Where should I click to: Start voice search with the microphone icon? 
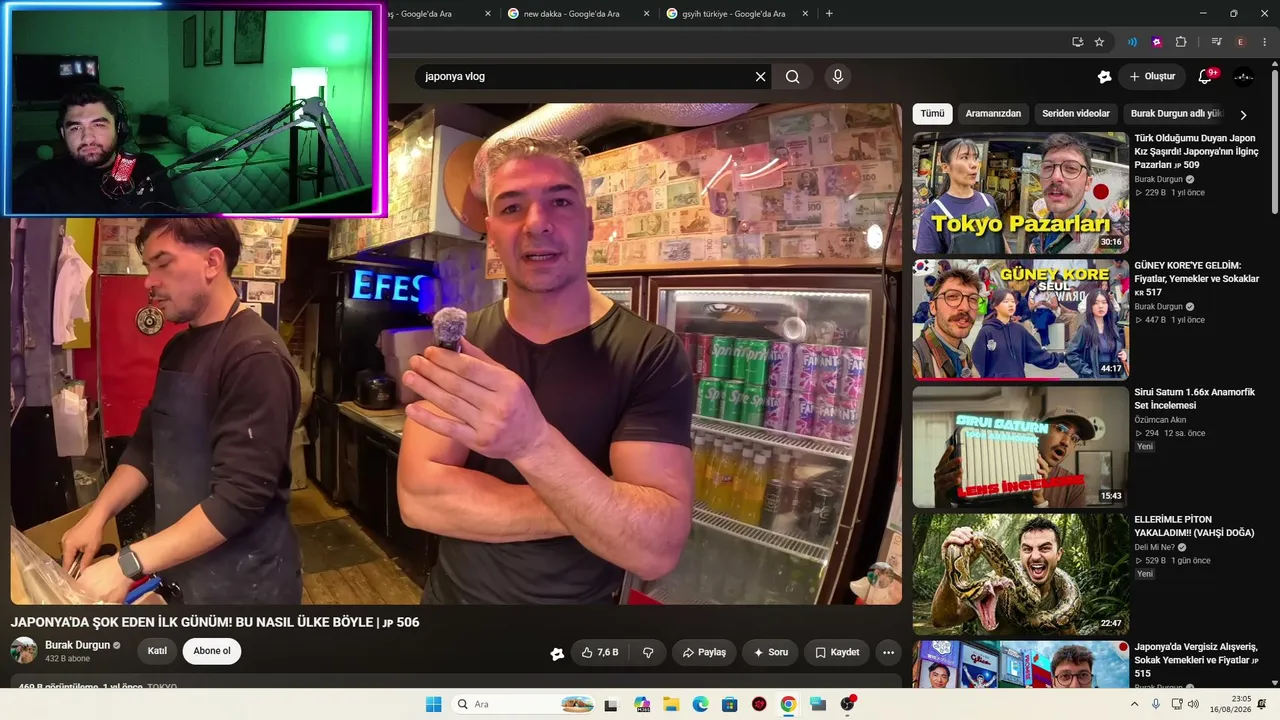click(x=838, y=77)
